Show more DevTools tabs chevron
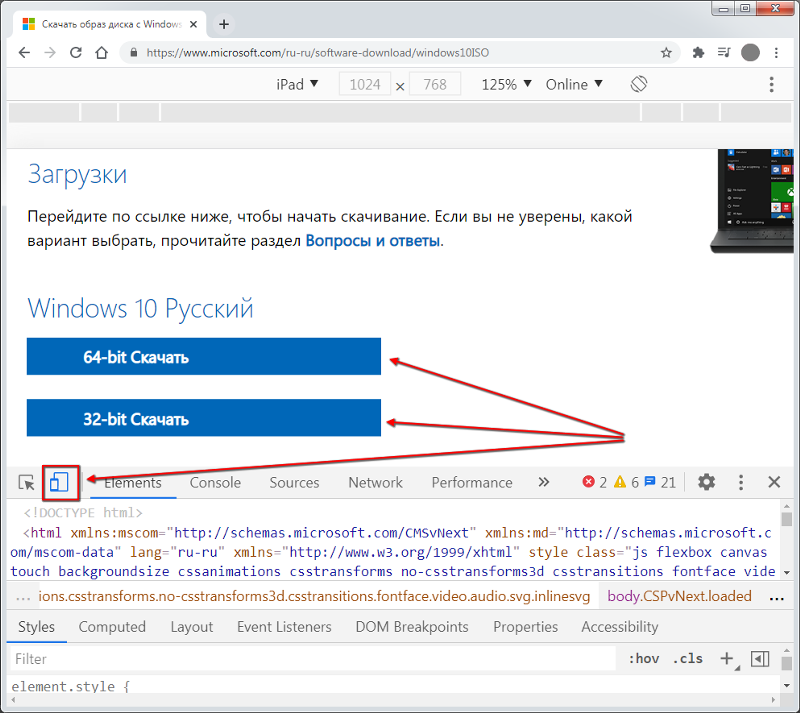The image size is (800, 713). tap(544, 482)
